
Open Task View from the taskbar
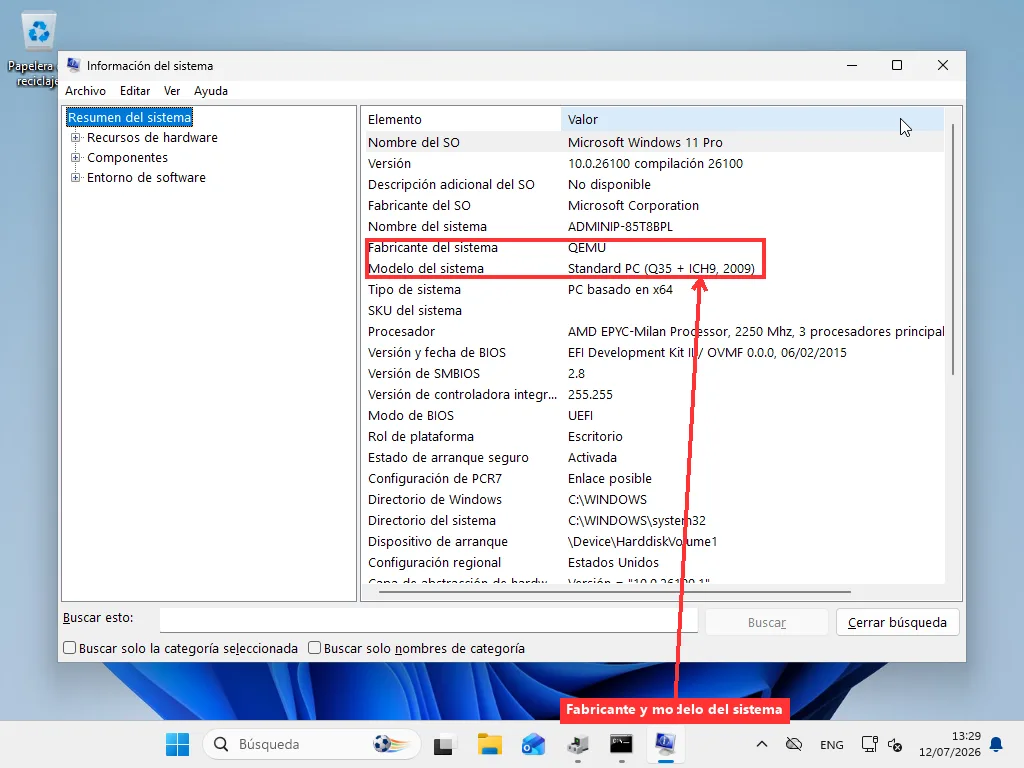click(x=443, y=744)
